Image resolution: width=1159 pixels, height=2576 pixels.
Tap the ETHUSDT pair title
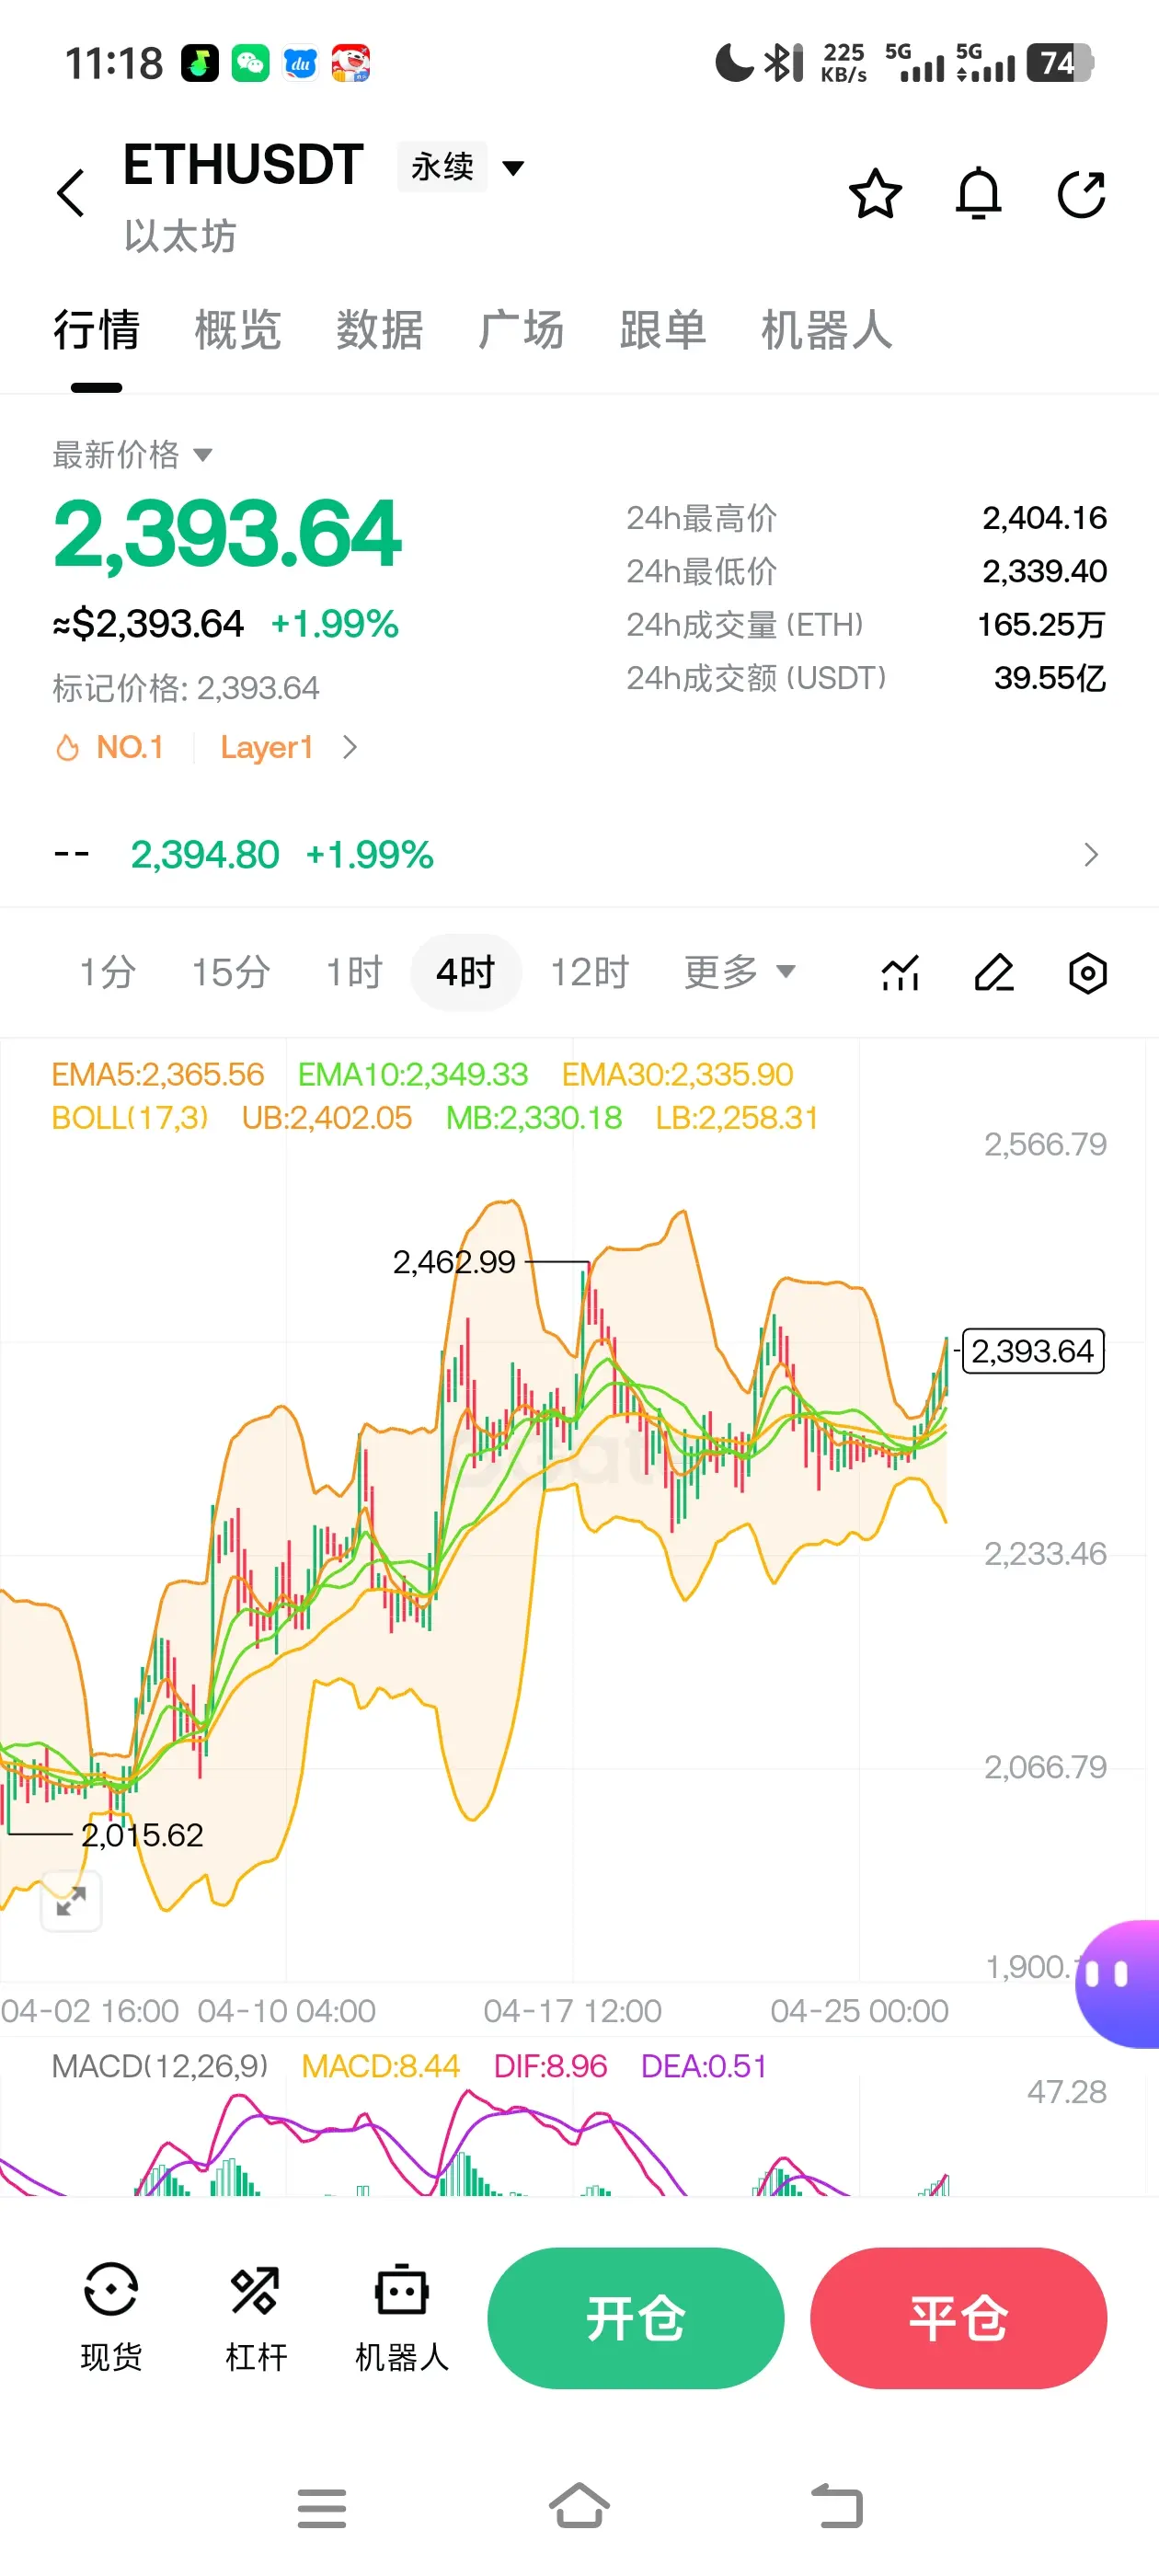pyautogui.click(x=243, y=165)
